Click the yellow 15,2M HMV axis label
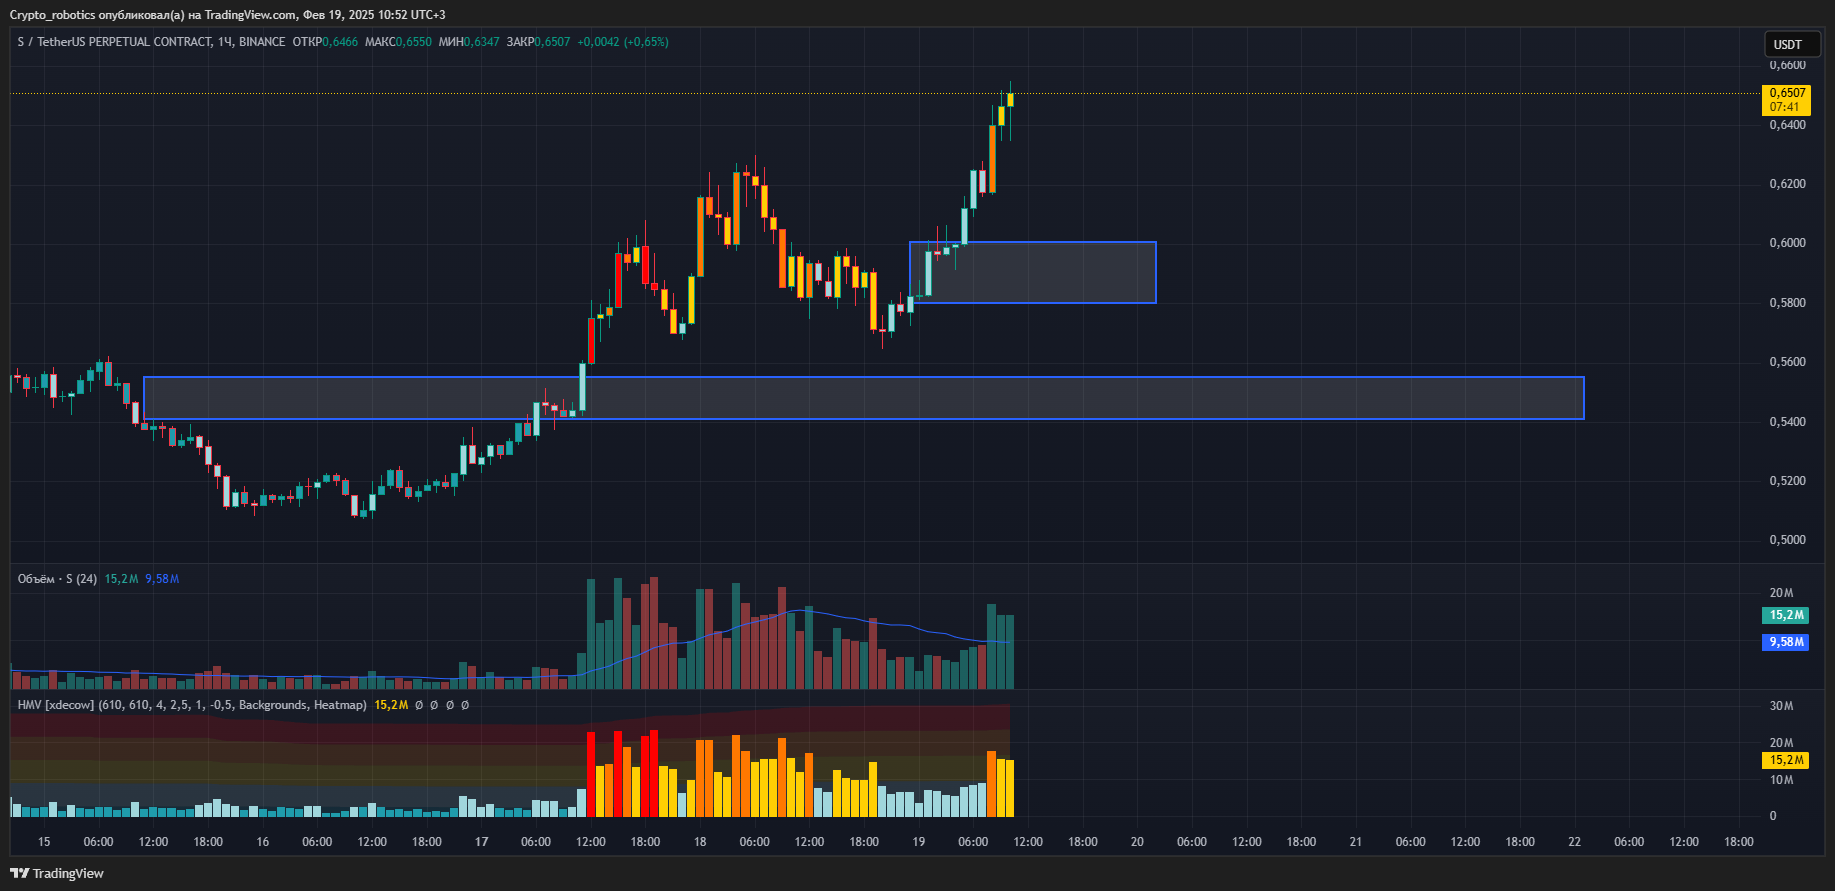 pyautogui.click(x=1786, y=760)
